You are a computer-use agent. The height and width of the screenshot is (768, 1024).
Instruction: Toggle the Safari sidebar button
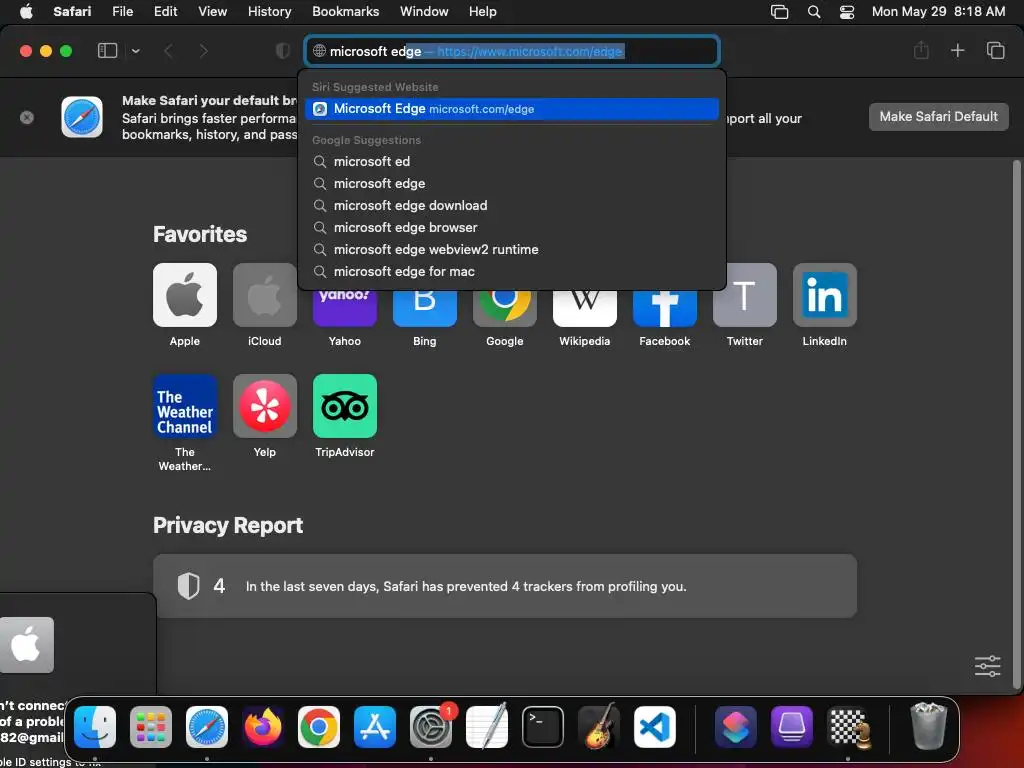[x=107, y=51]
